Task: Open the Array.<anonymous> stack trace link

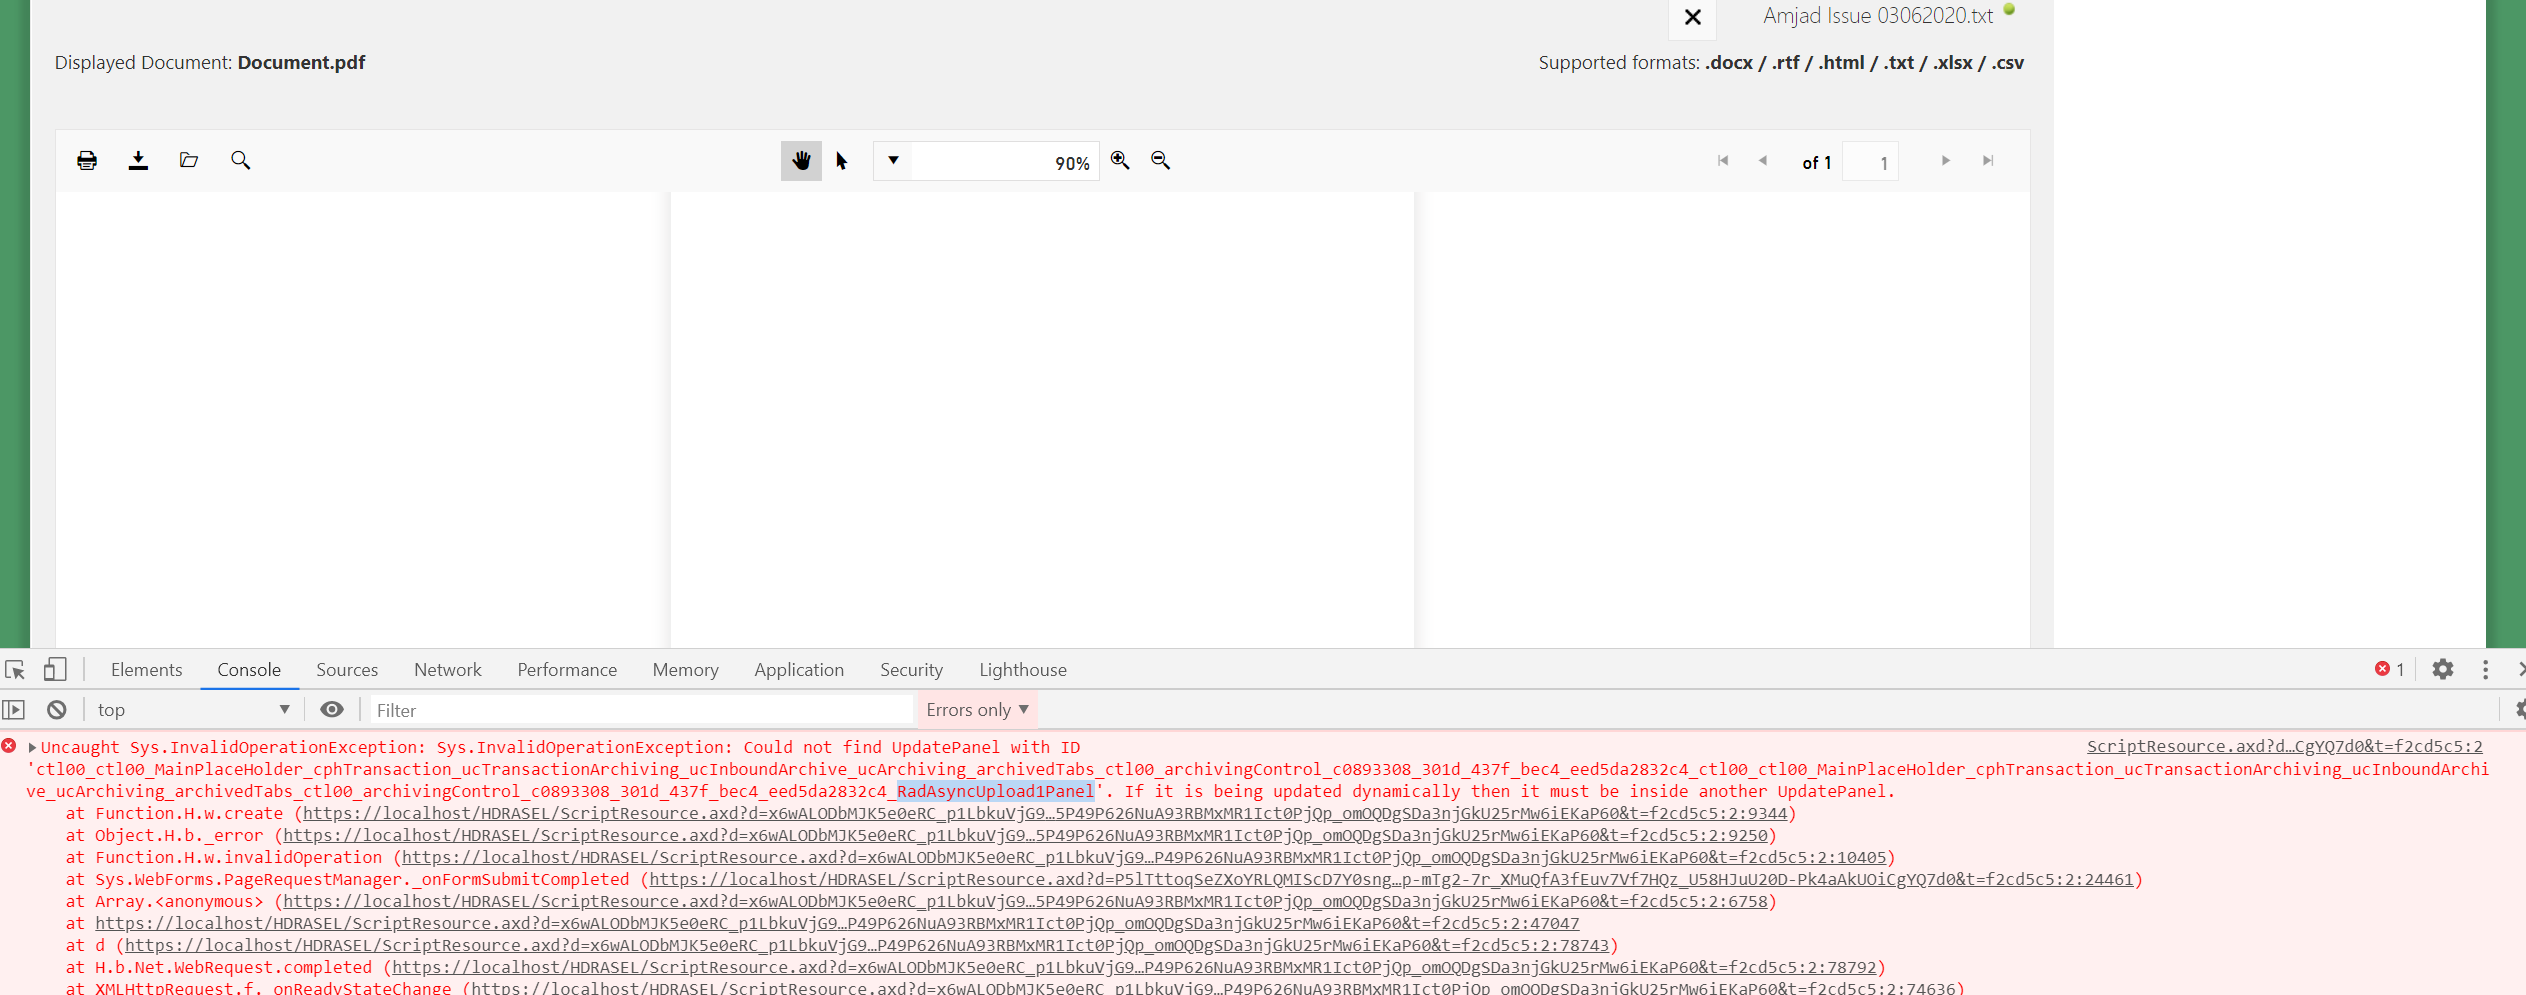Action: (x=1025, y=901)
